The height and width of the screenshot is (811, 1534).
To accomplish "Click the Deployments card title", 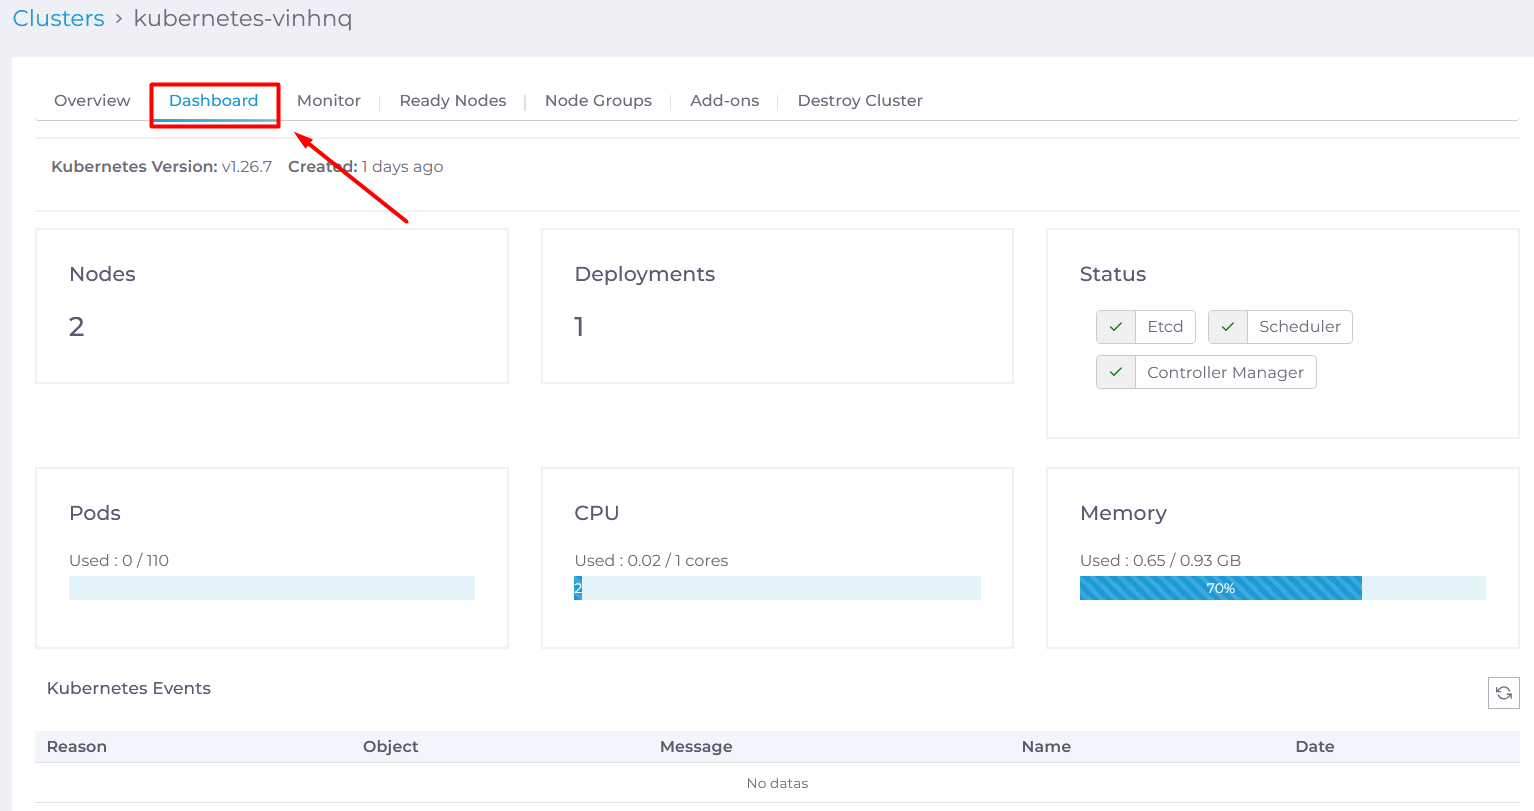I will point(645,274).
